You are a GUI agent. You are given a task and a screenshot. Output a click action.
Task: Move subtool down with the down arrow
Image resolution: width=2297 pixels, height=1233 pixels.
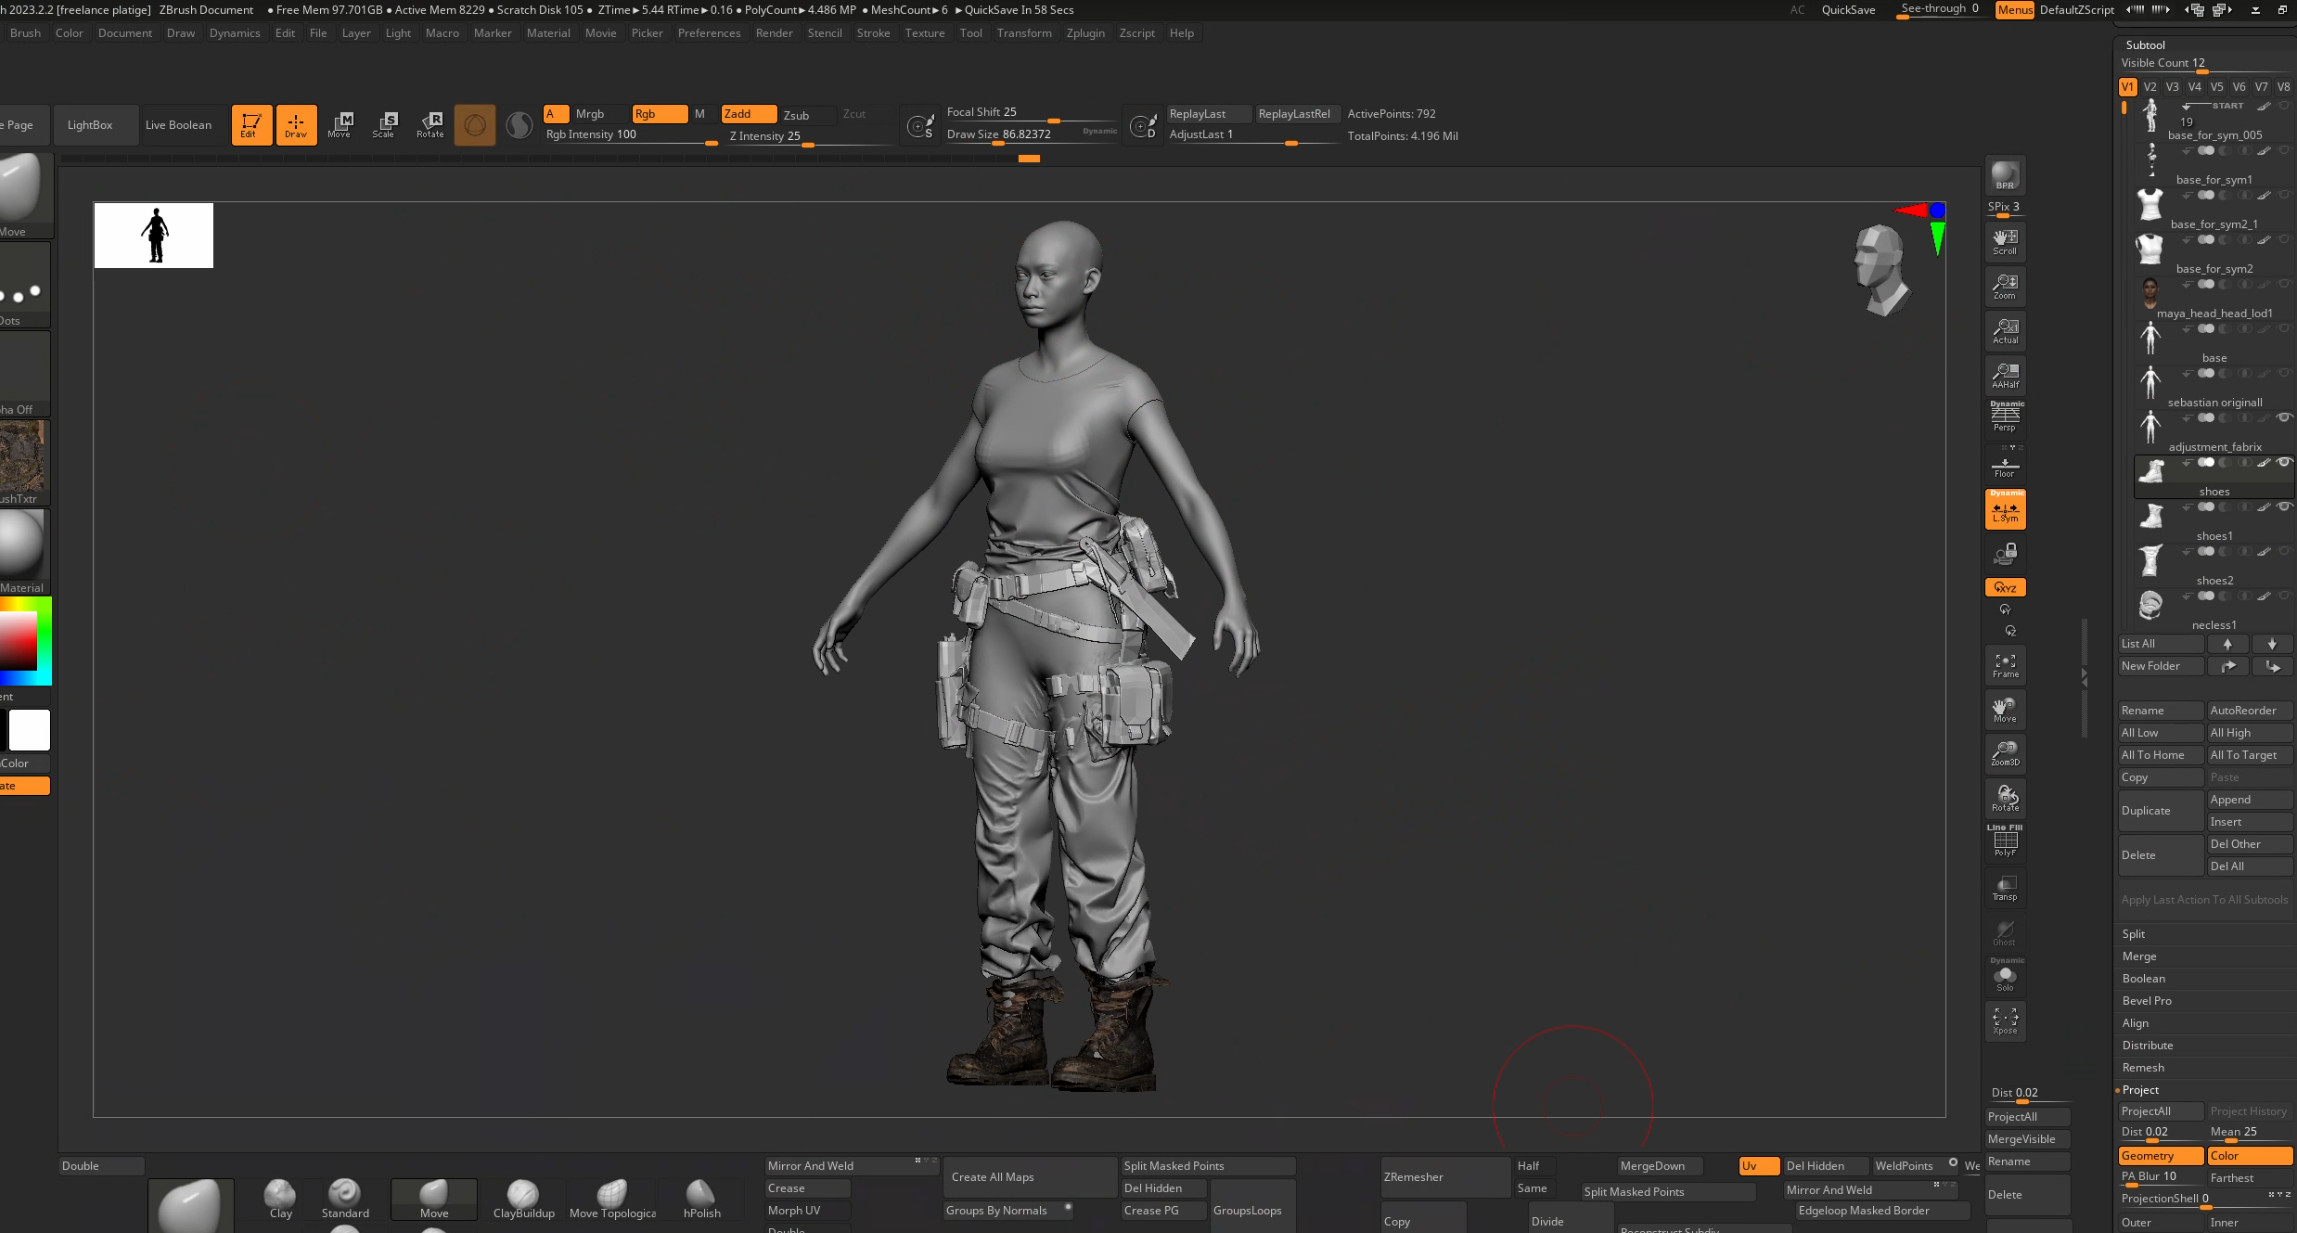click(2272, 644)
